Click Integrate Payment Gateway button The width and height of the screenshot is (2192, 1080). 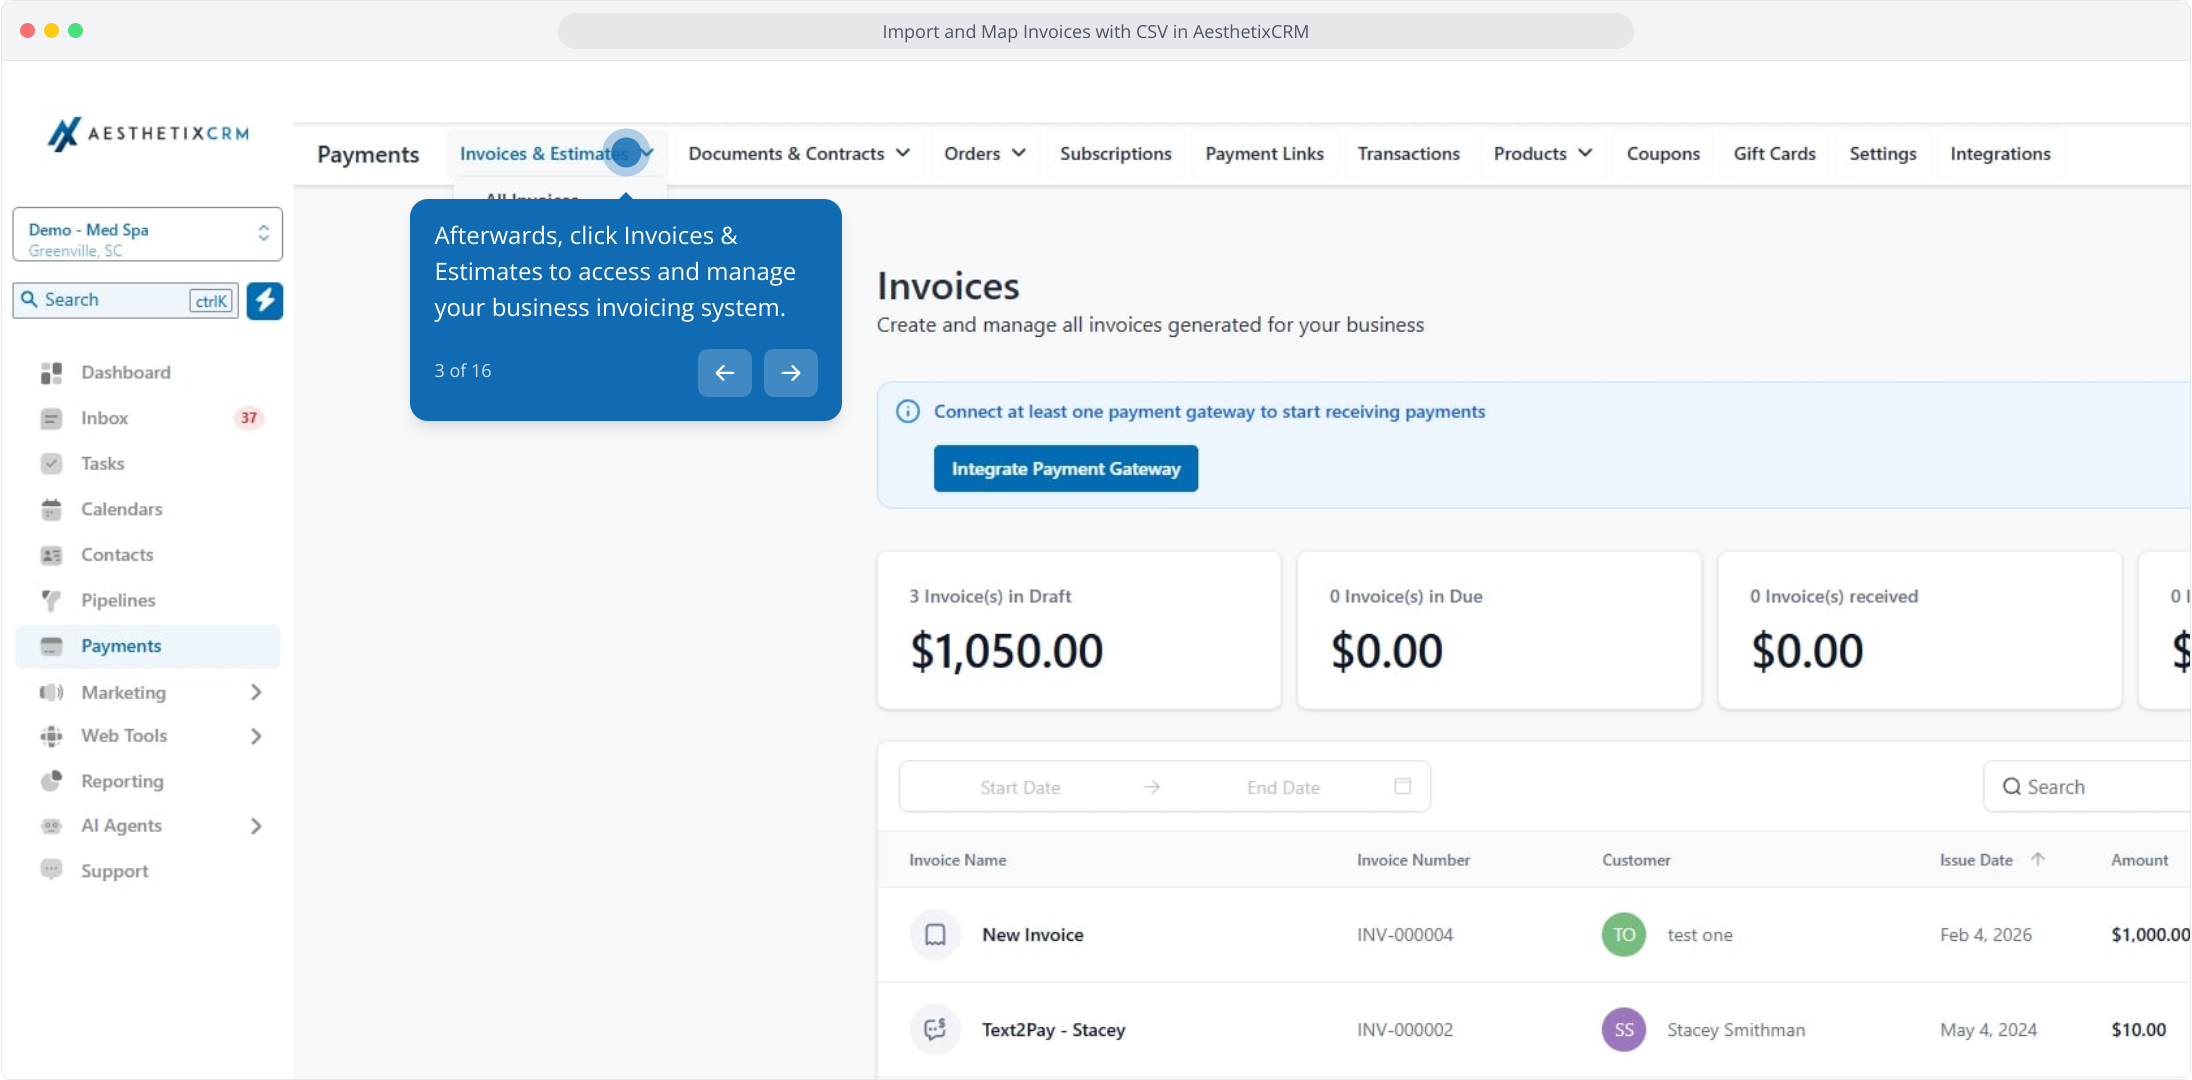[1065, 469]
